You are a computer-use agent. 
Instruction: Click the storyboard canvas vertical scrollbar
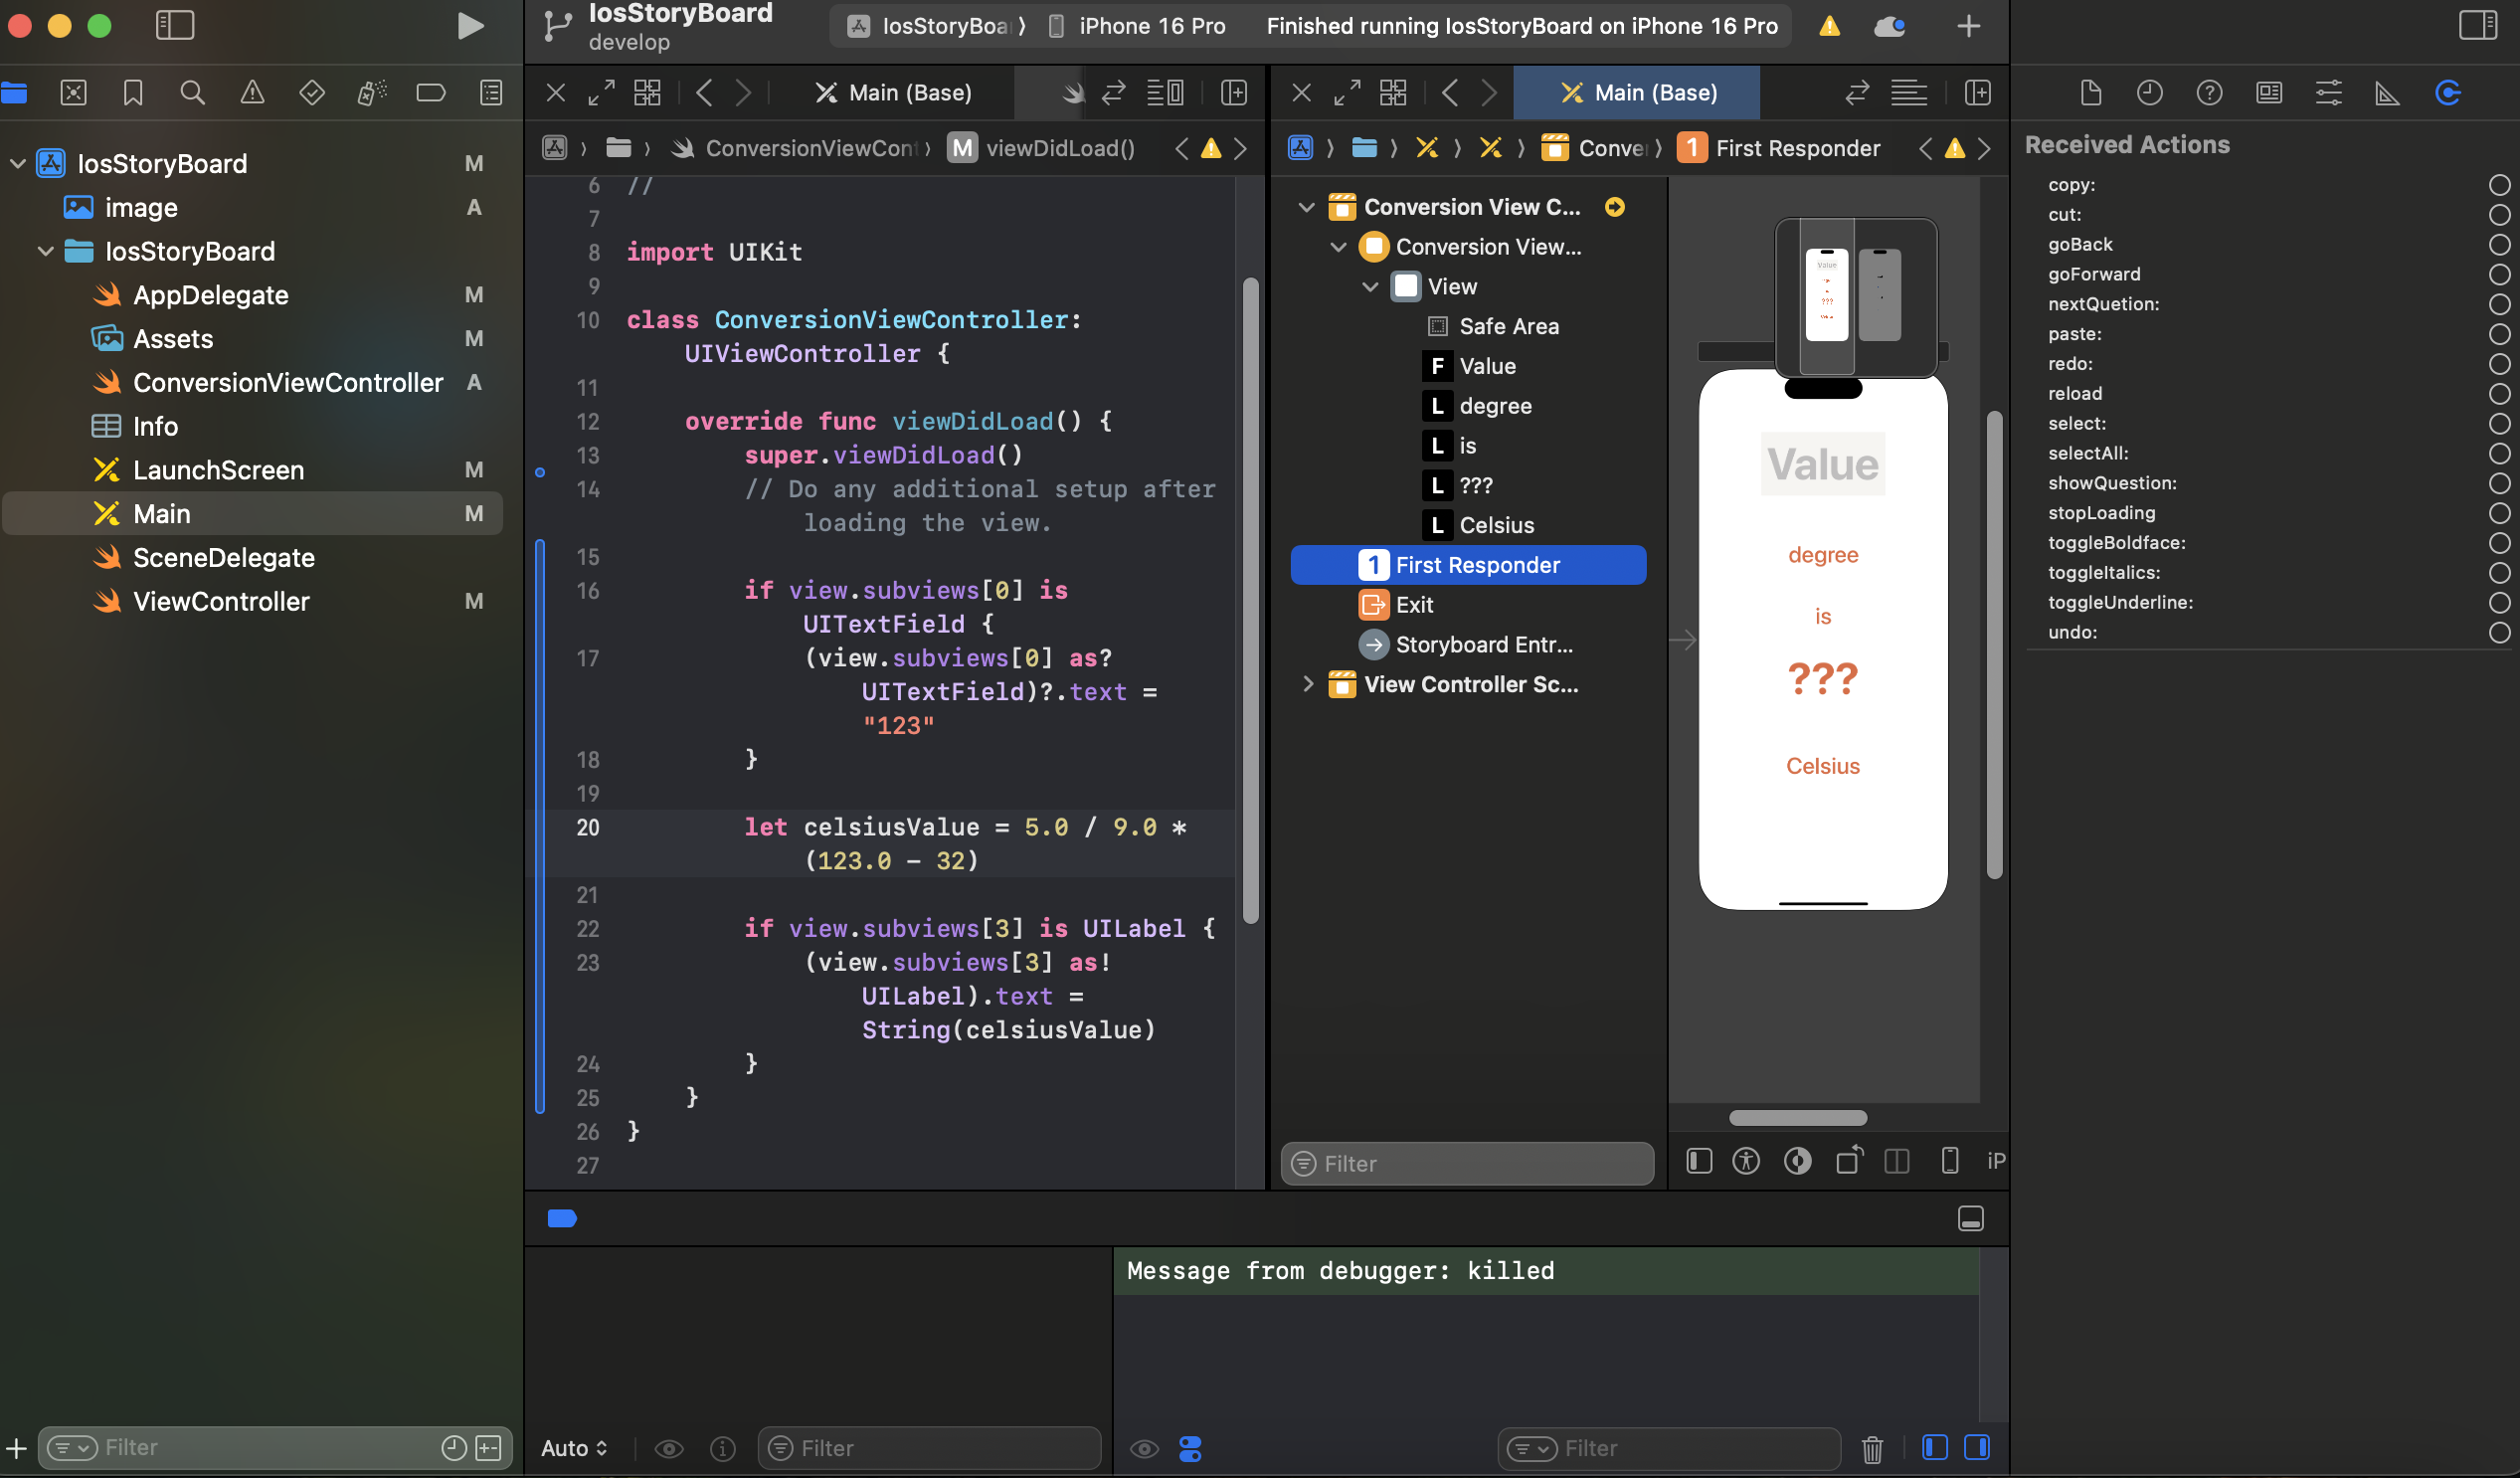click(x=1994, y=645)
